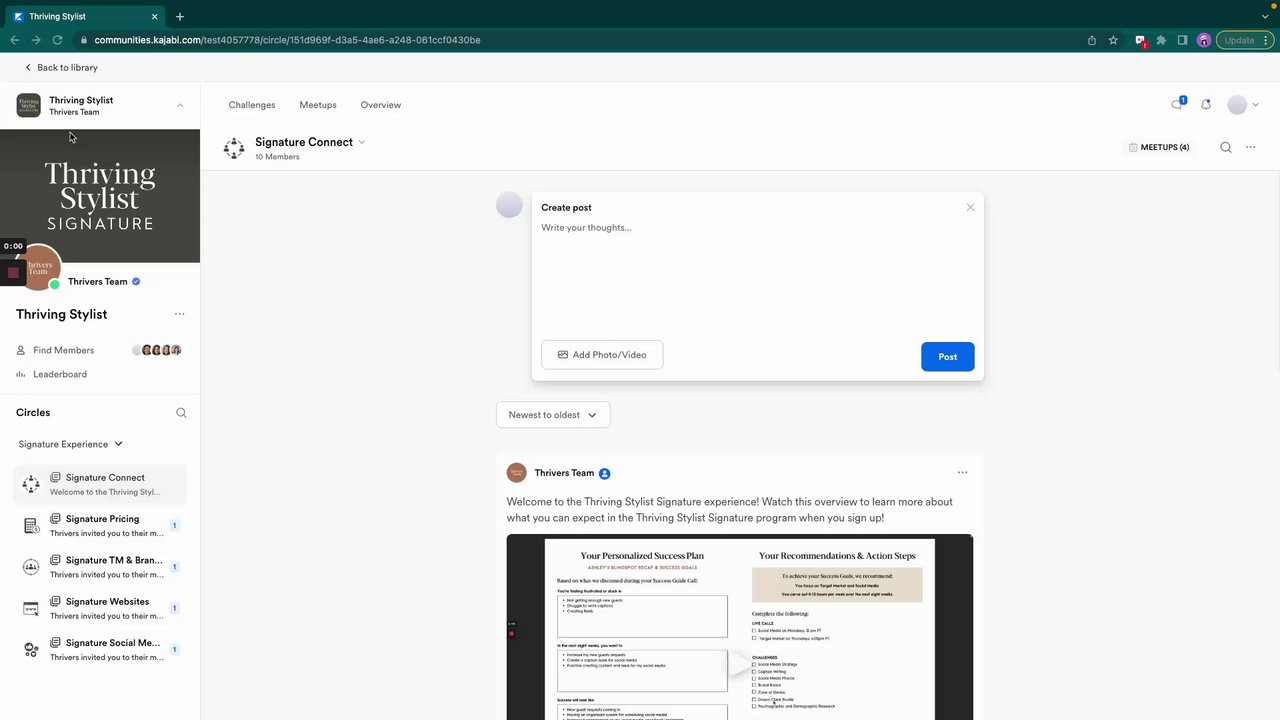Click the Signature Connect circle icon in header

tap(234, 148)
